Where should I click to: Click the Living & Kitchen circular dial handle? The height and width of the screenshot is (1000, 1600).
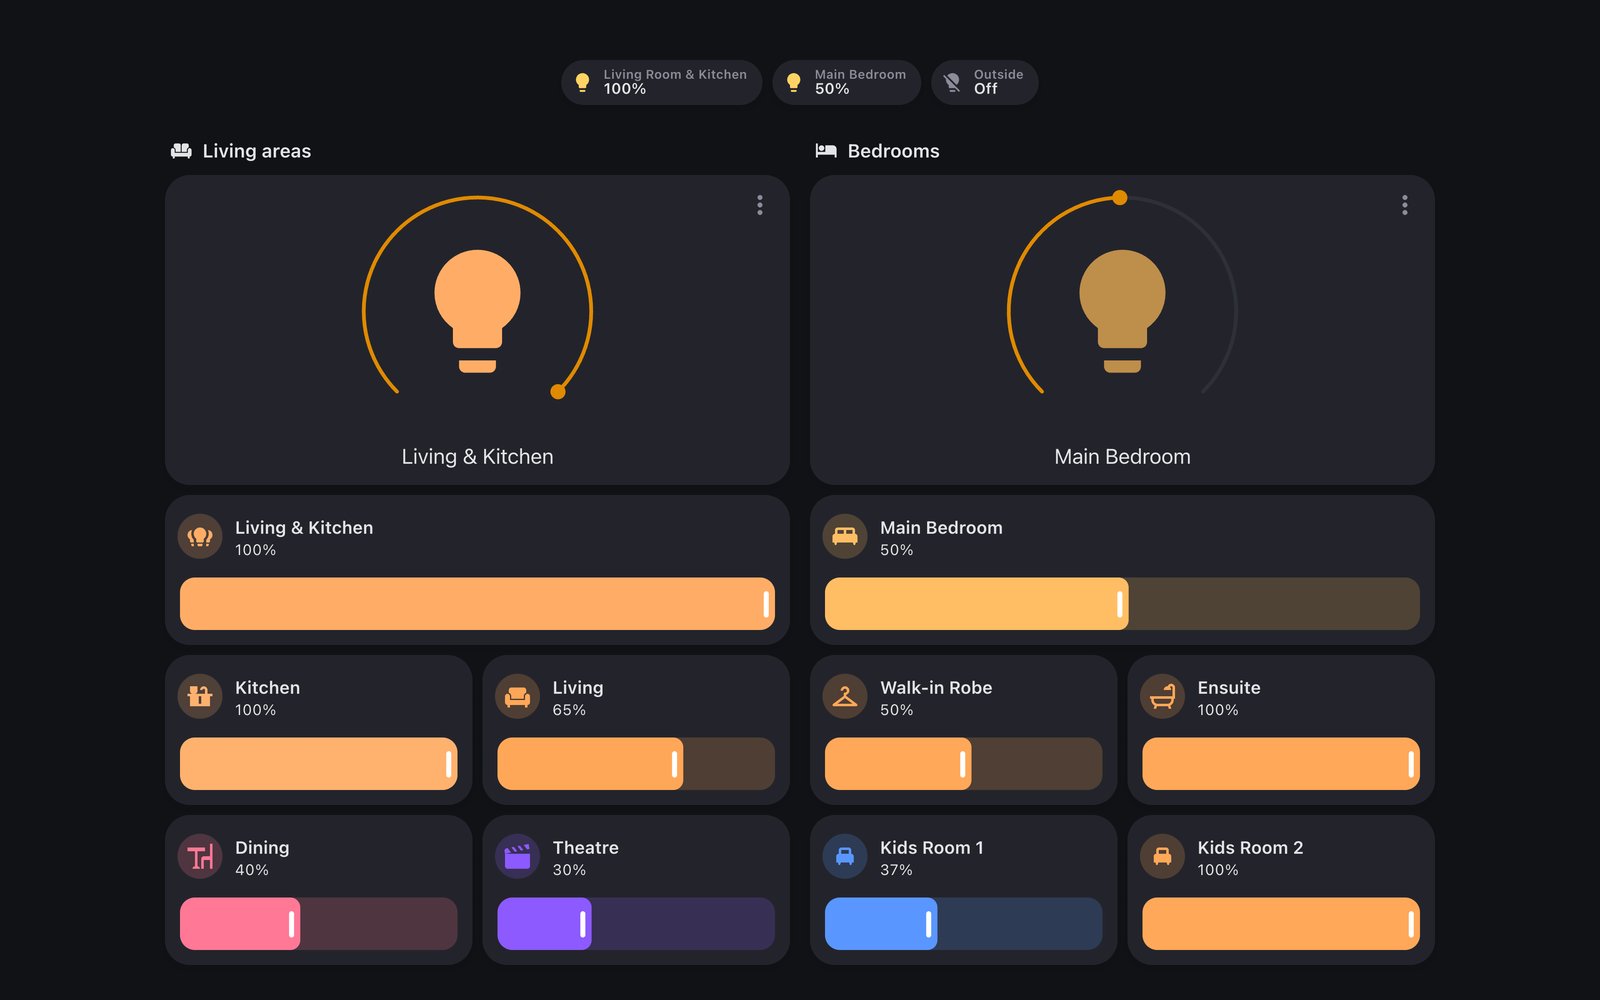click(x=558, y=392)
